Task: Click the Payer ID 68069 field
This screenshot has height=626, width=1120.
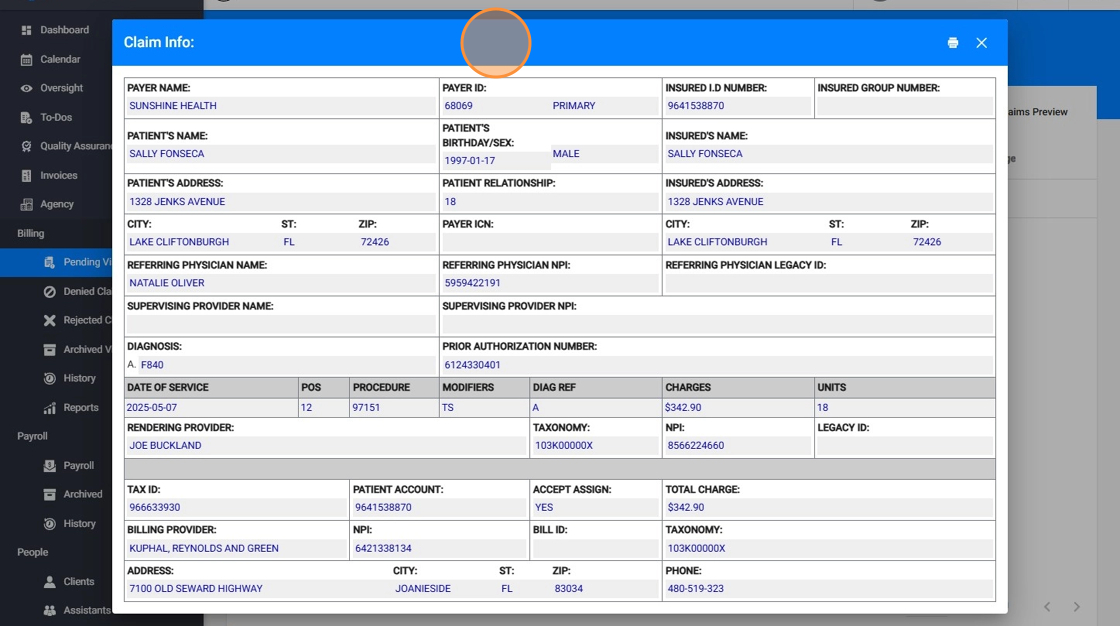Action: pos(494,106)
